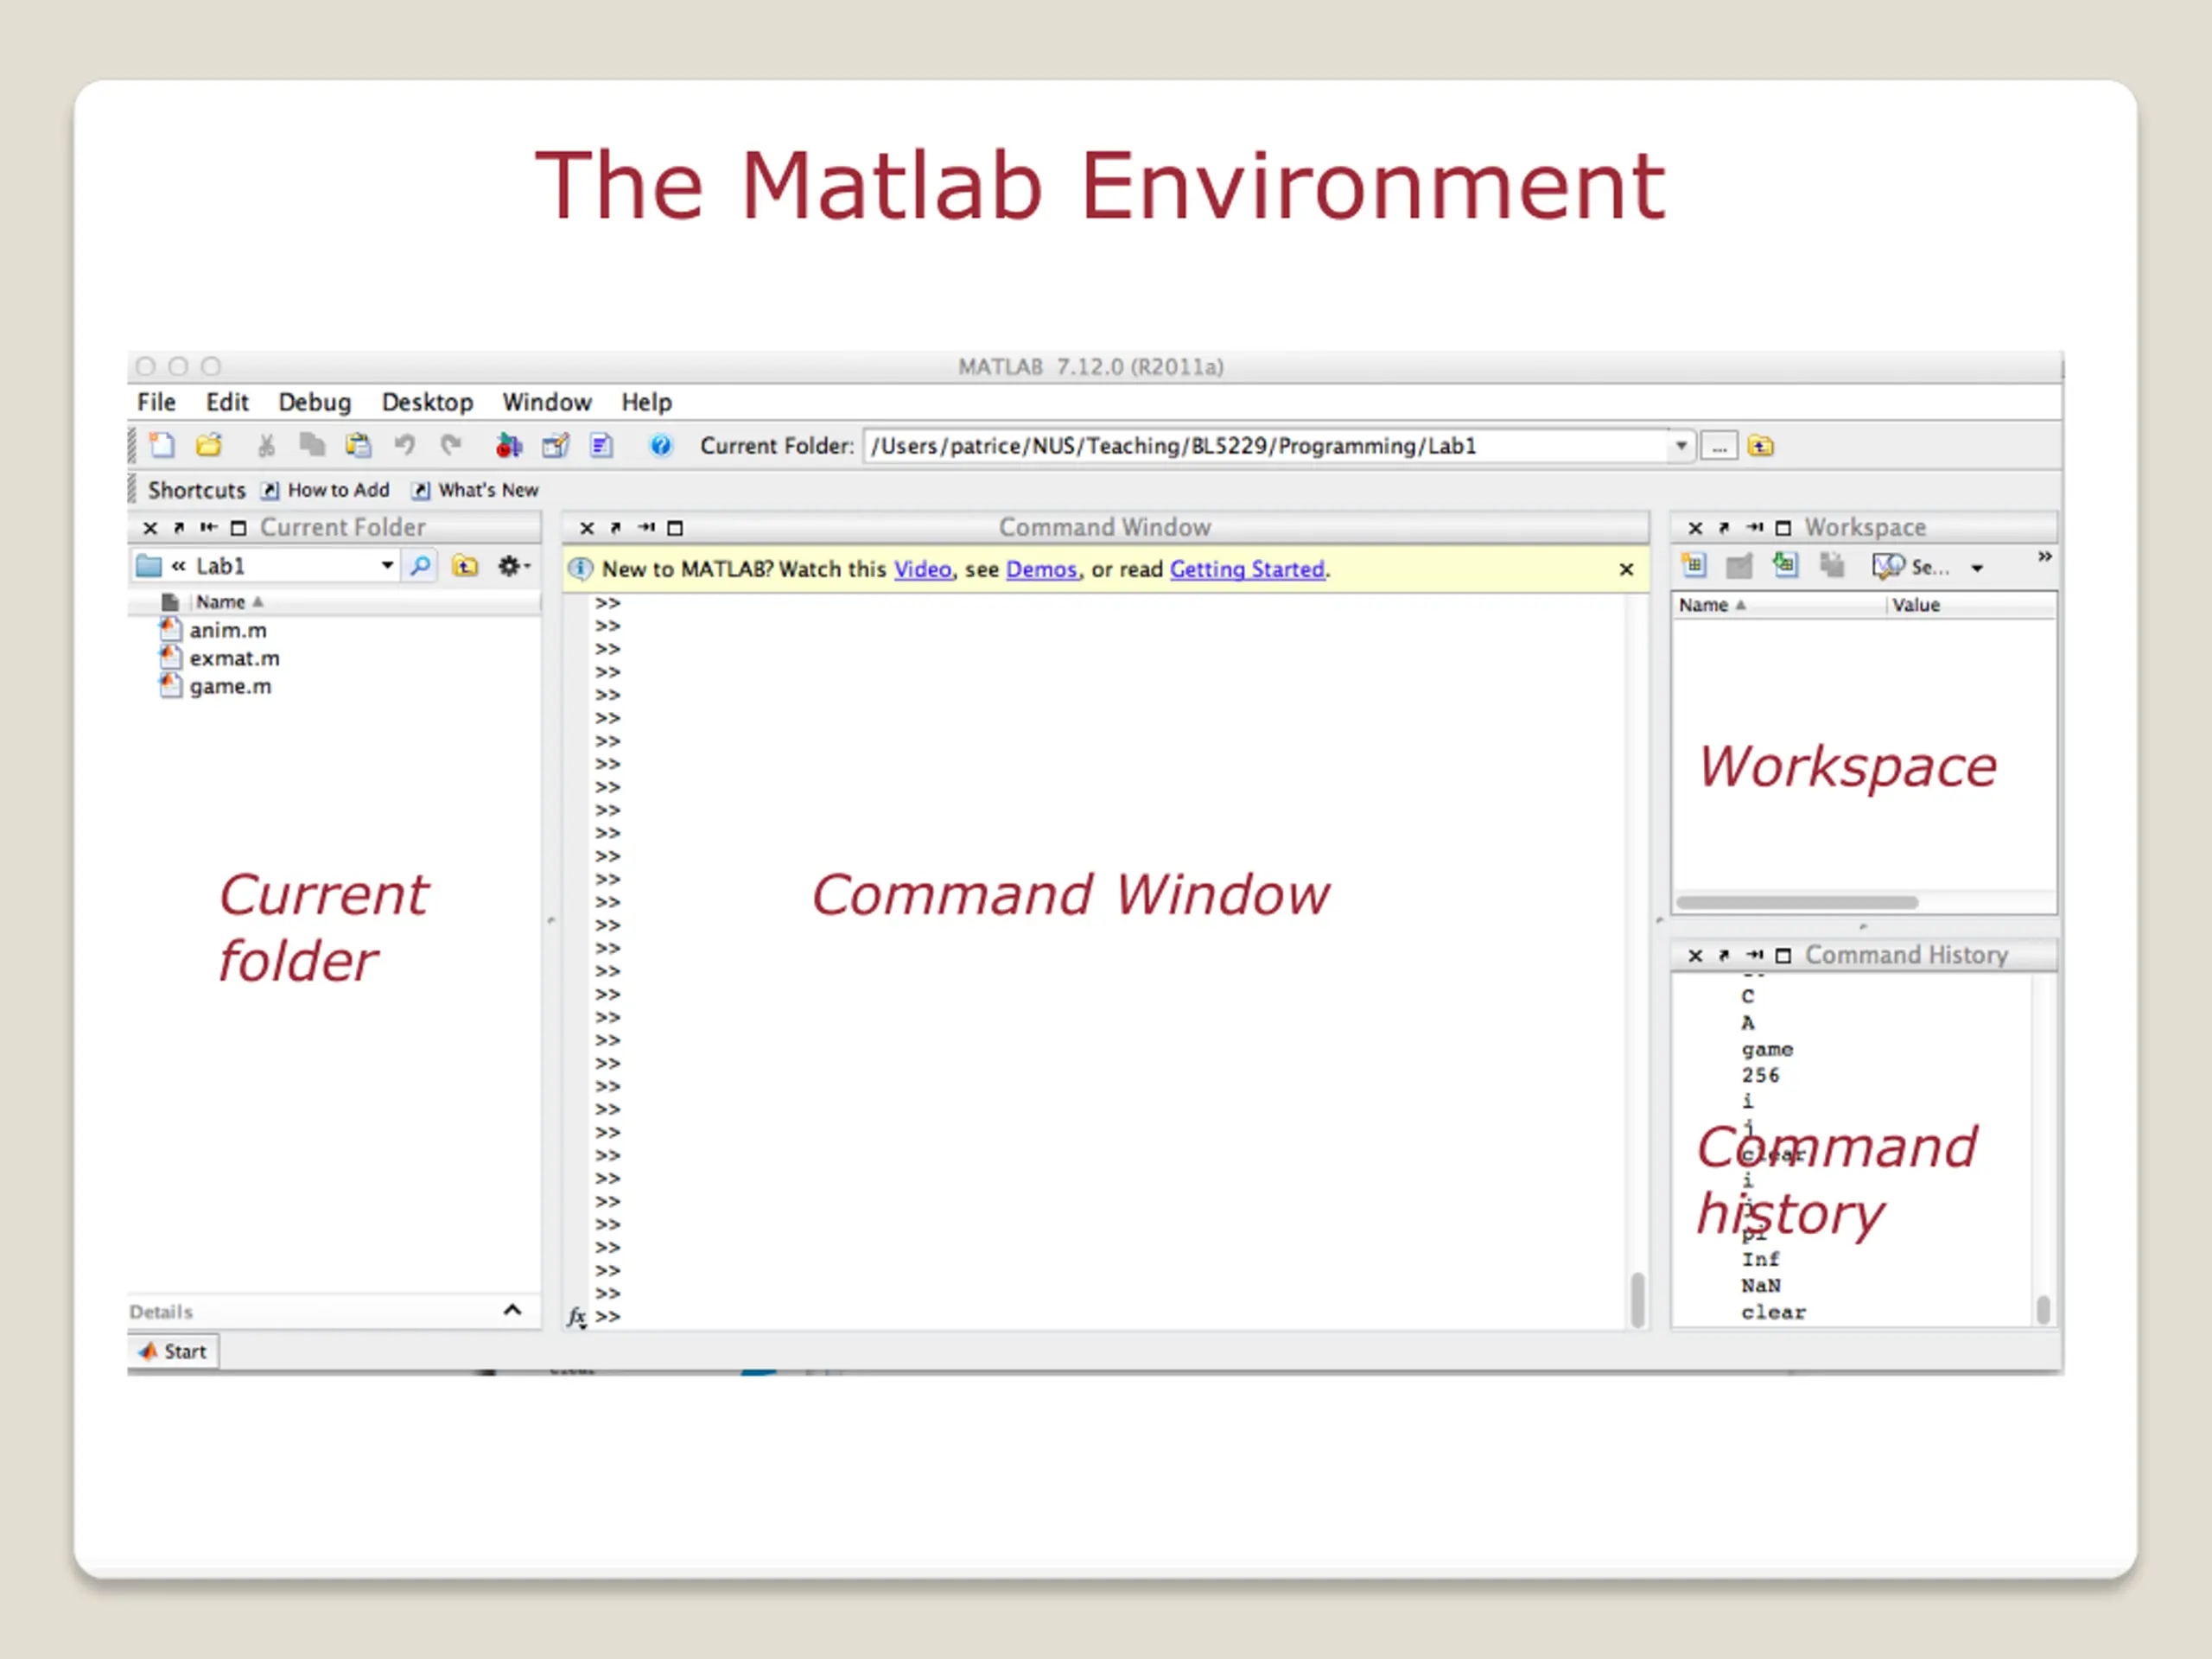
Task: Open the Help menu
Action: [x=646, y=402]
